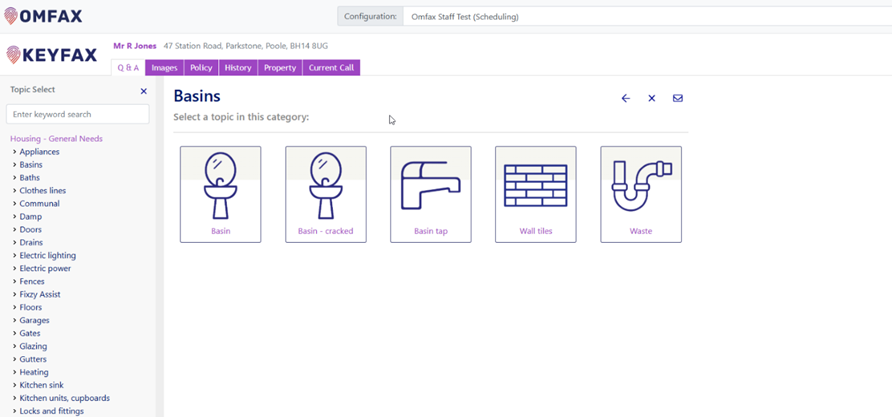
Task: Select Kitchen sink in topic list
Action: [x=41, y=385]
